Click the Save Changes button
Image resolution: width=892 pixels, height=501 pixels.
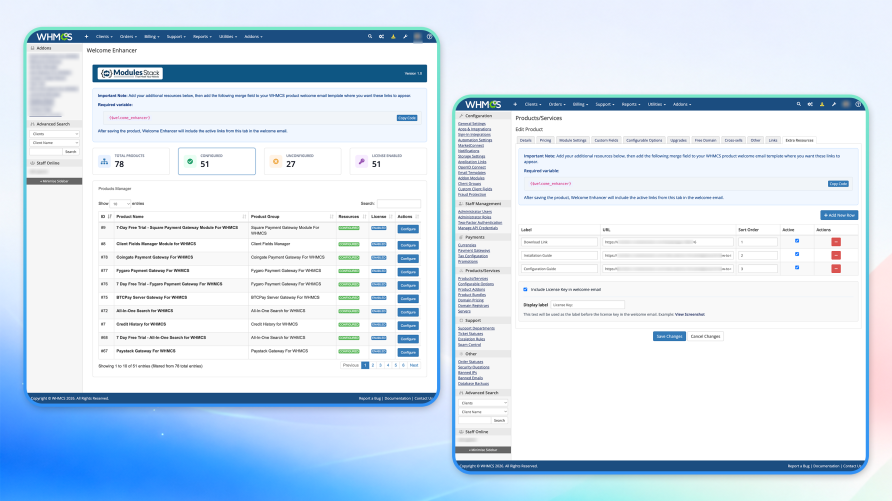click(x=669, y=336)
